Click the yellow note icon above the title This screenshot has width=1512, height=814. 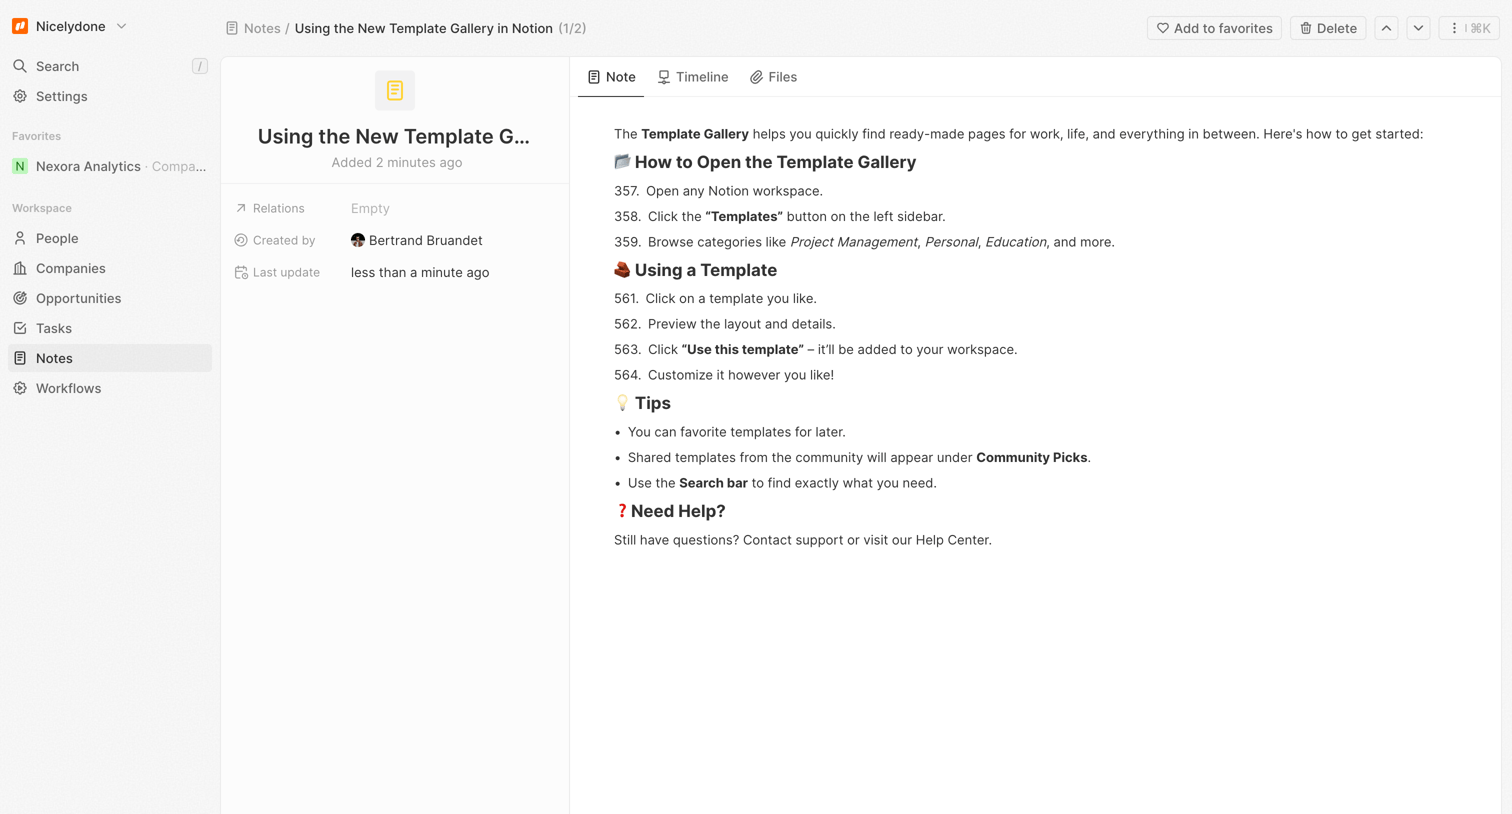pos(395,91)
